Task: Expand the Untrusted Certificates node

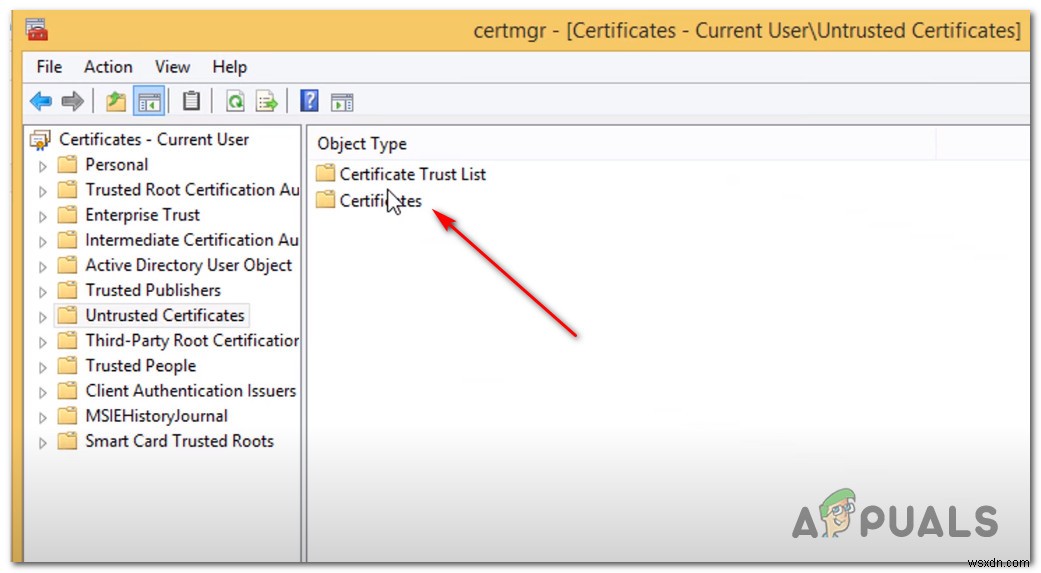Action: click(x=42, y=317)
